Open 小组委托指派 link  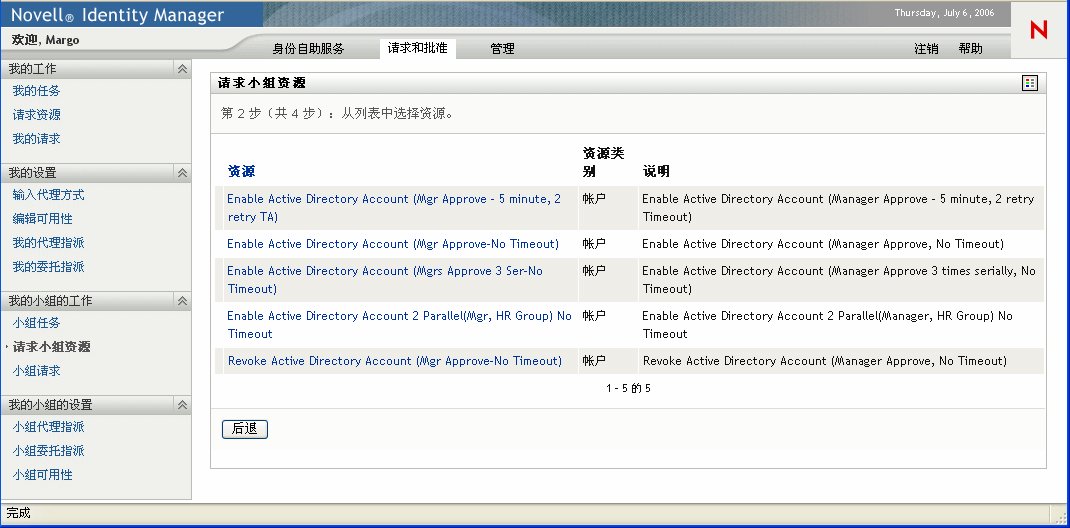[x=48, y=451]
